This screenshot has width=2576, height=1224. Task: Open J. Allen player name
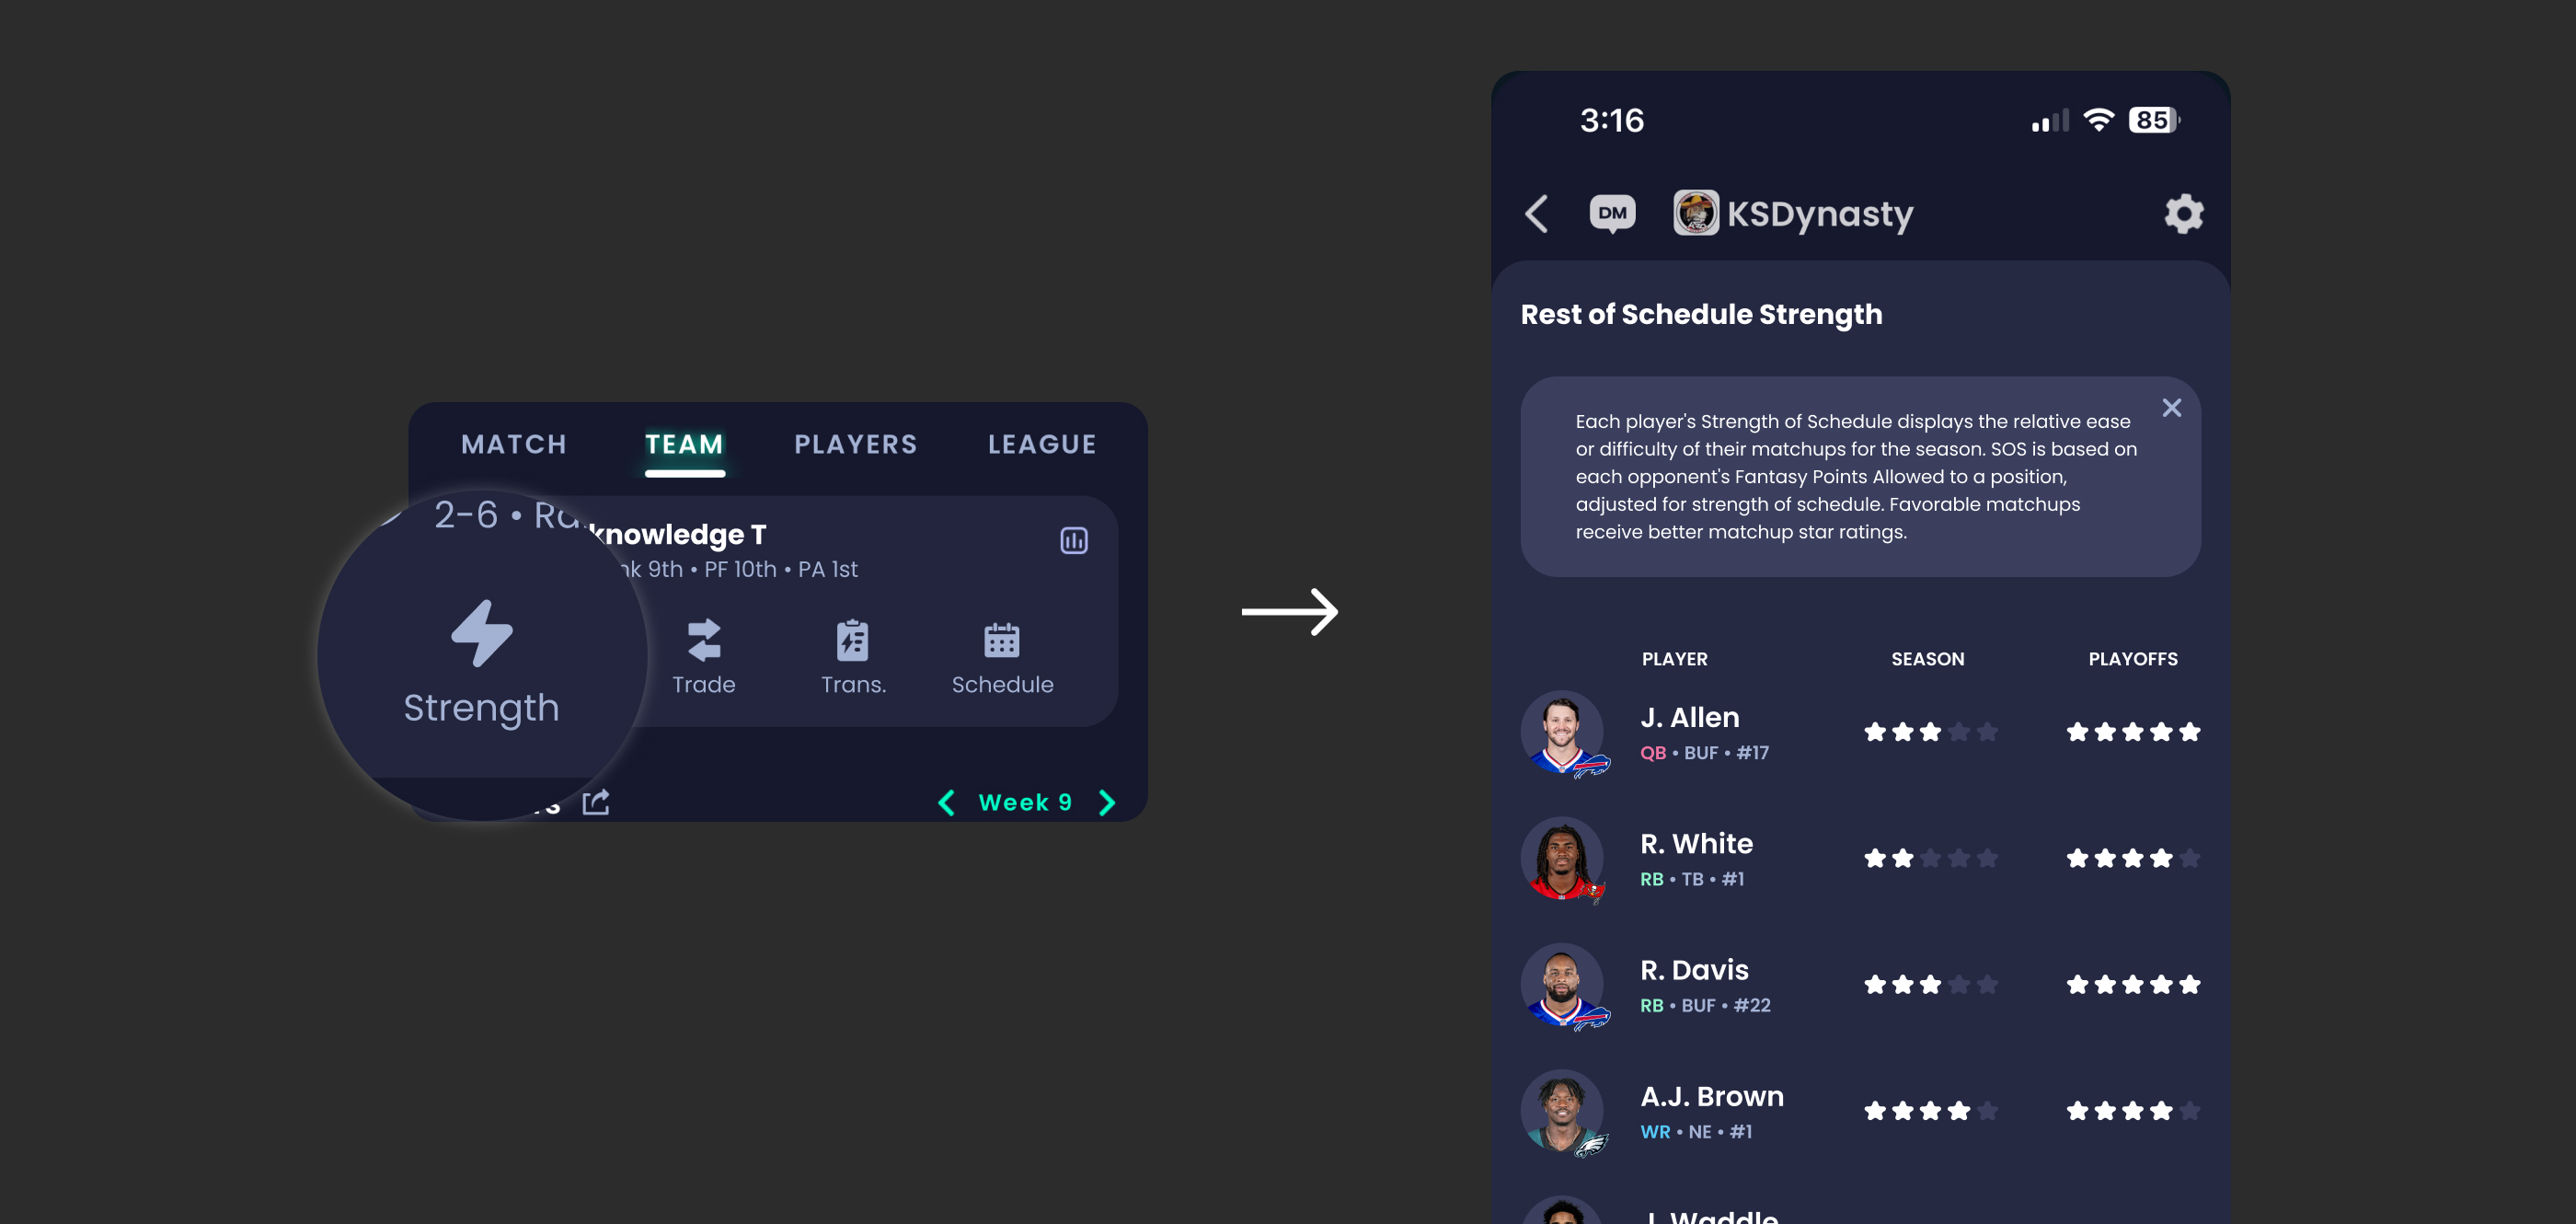point(1689,718)
